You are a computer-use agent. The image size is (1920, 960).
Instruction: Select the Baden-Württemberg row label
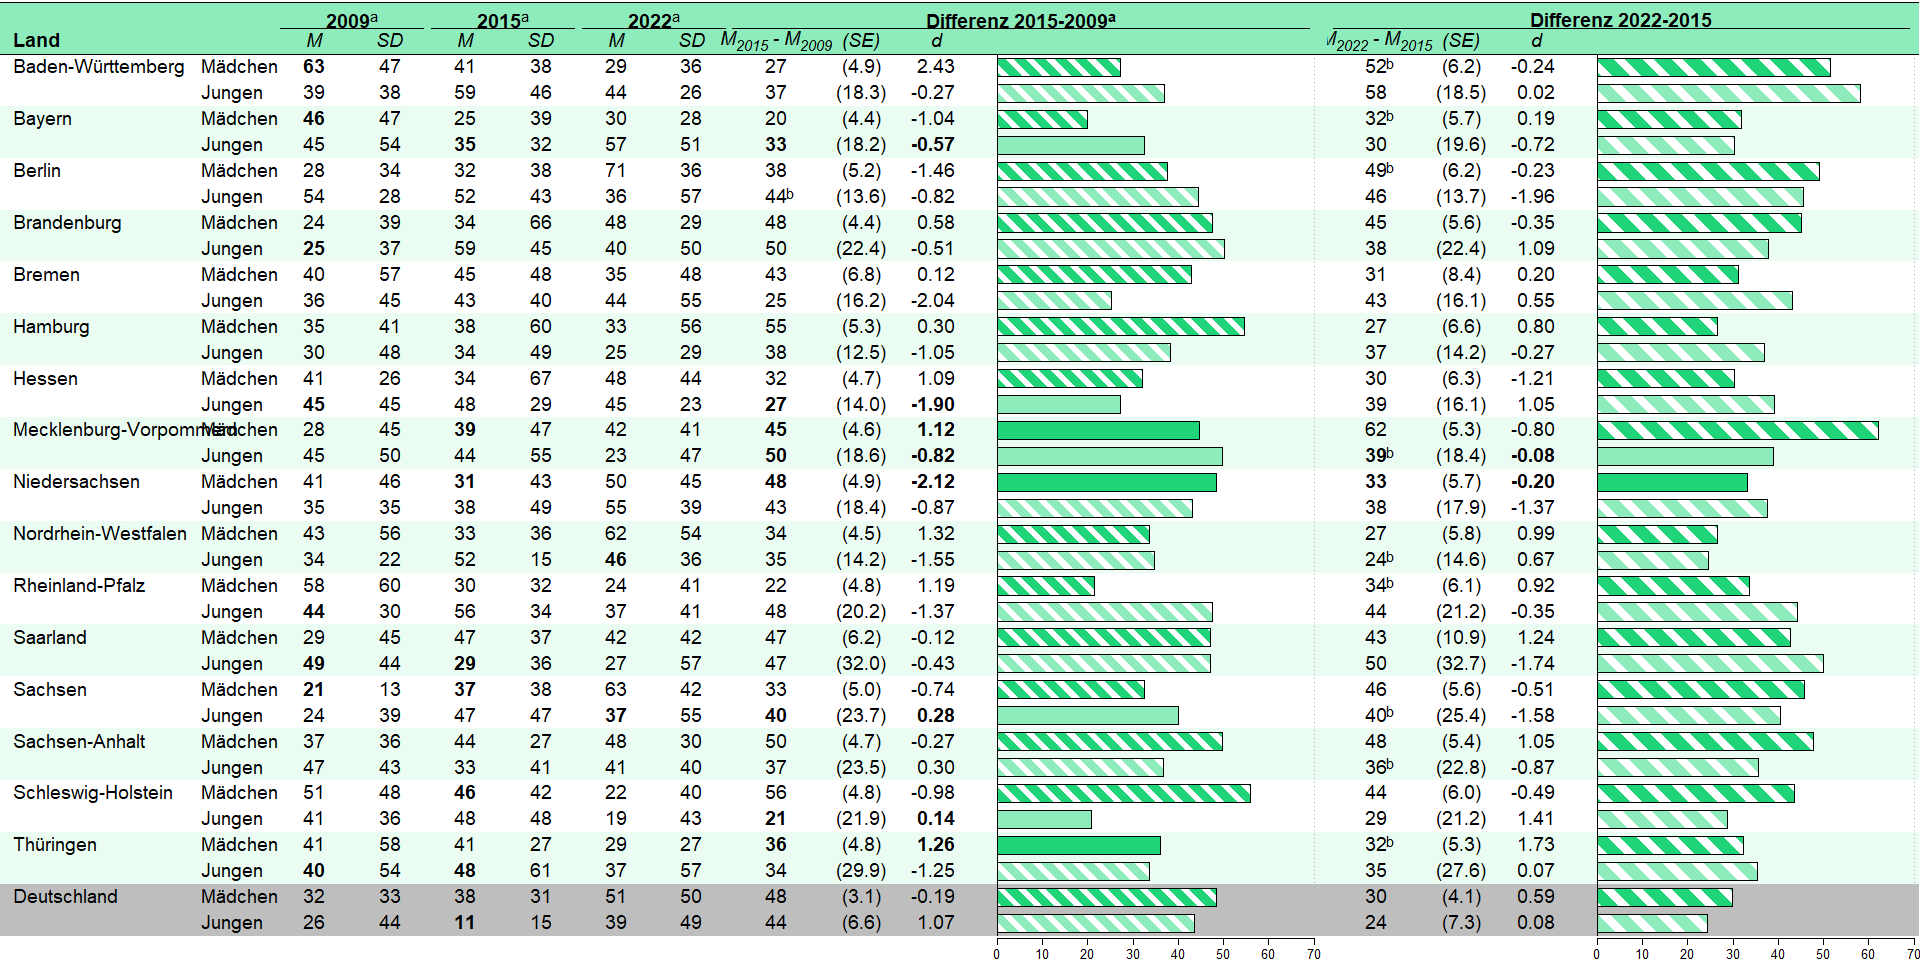(99, 67)
